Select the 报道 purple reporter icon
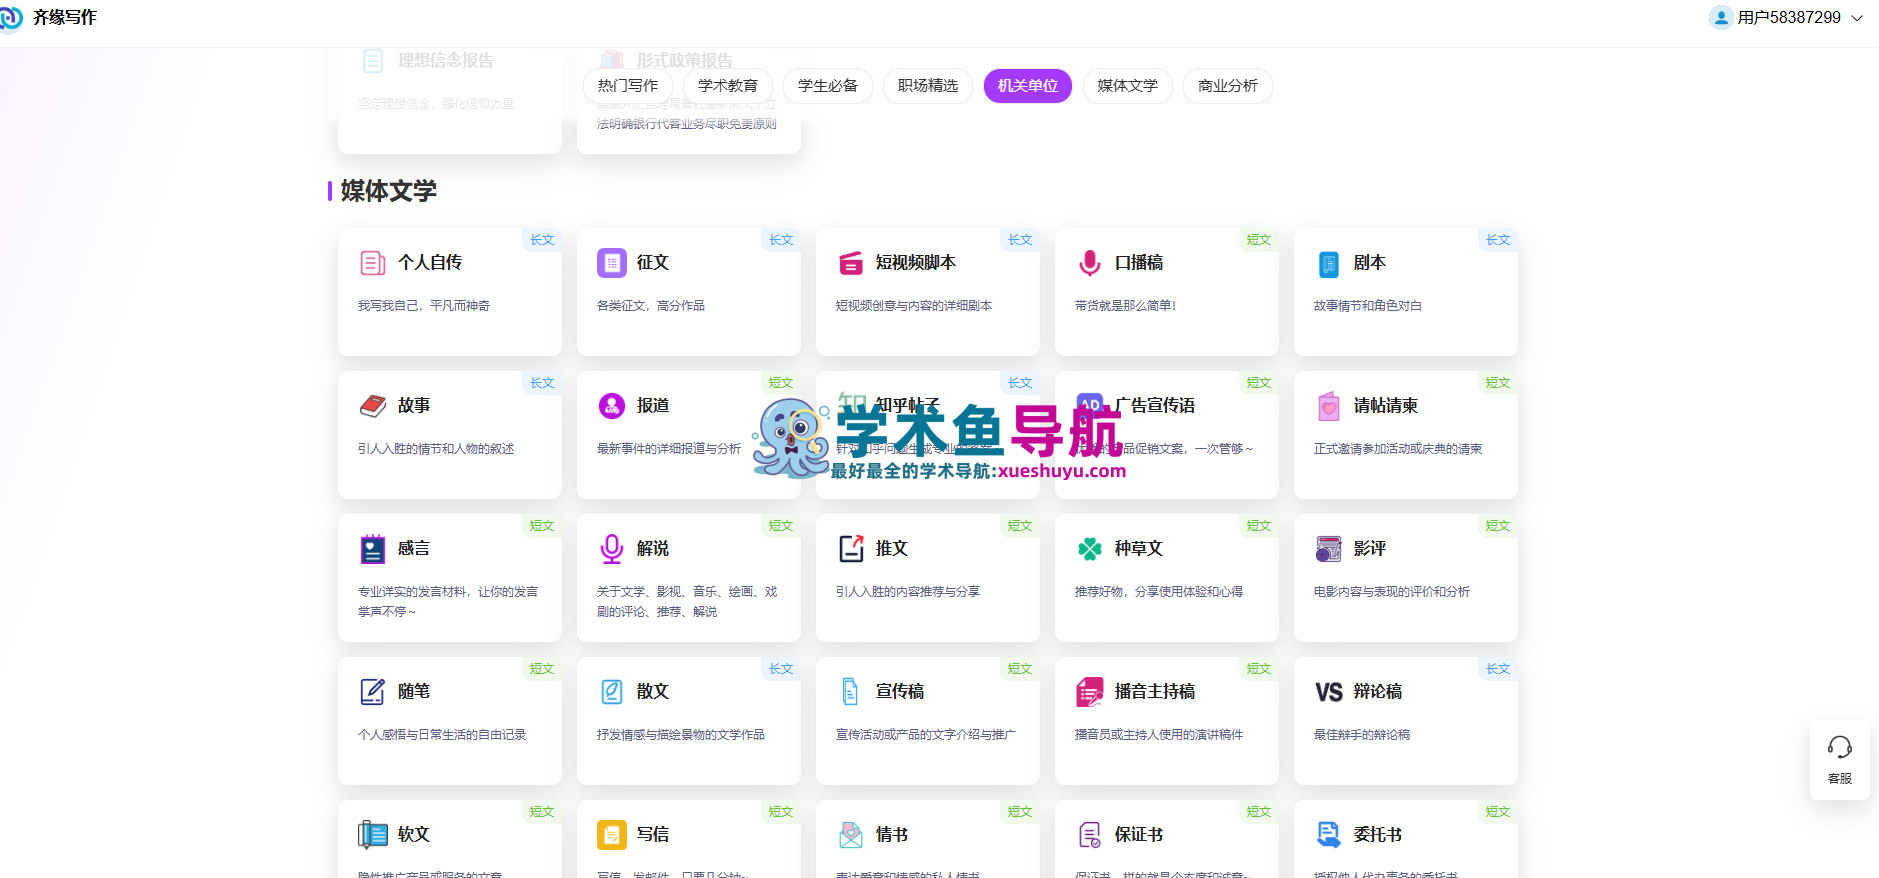This screenshot has height=878, width=1879. 611,406
